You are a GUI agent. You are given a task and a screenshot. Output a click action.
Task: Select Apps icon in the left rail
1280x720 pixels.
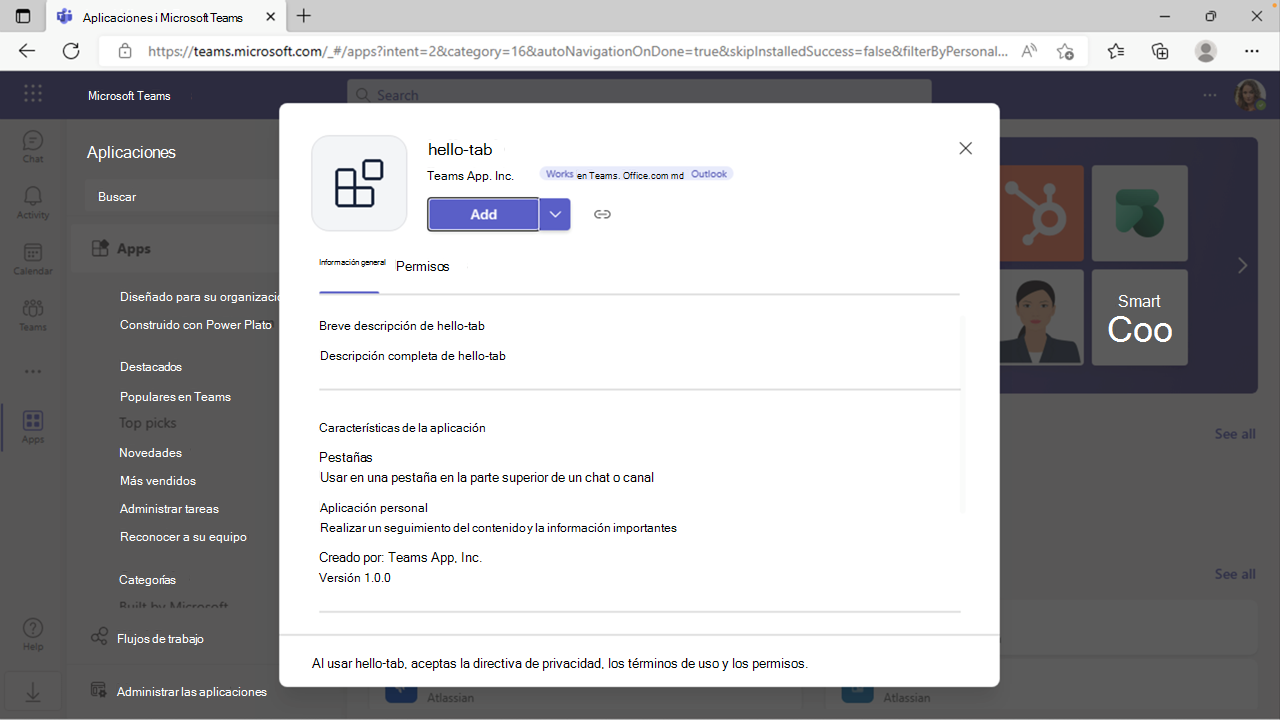click(33, 427)
